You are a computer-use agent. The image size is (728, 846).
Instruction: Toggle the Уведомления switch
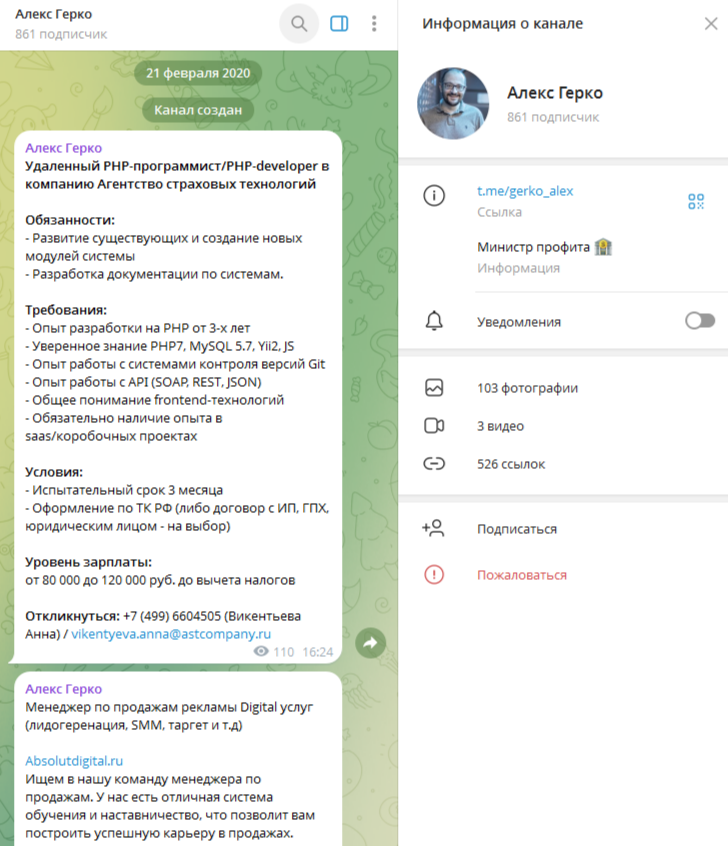700,321
